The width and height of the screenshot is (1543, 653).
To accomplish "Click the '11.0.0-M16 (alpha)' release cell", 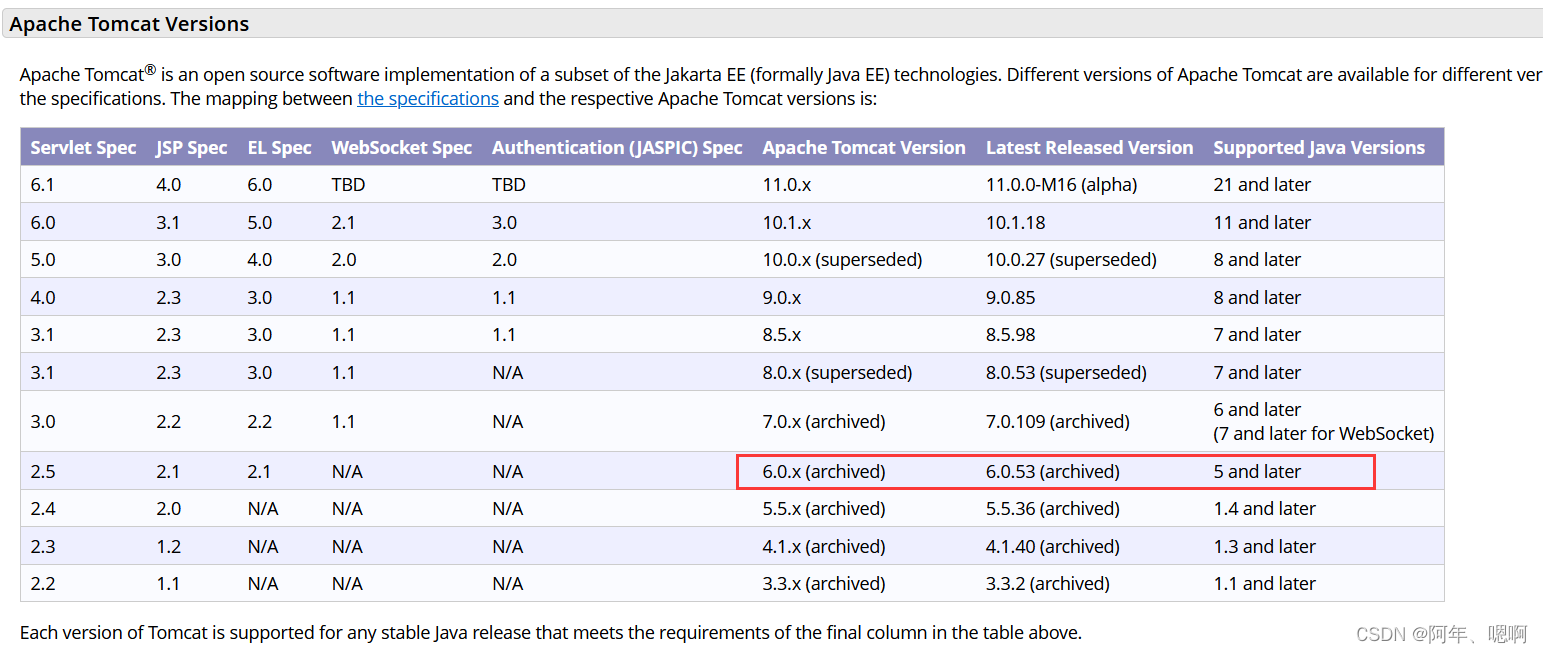I will tap(1061, 185).
